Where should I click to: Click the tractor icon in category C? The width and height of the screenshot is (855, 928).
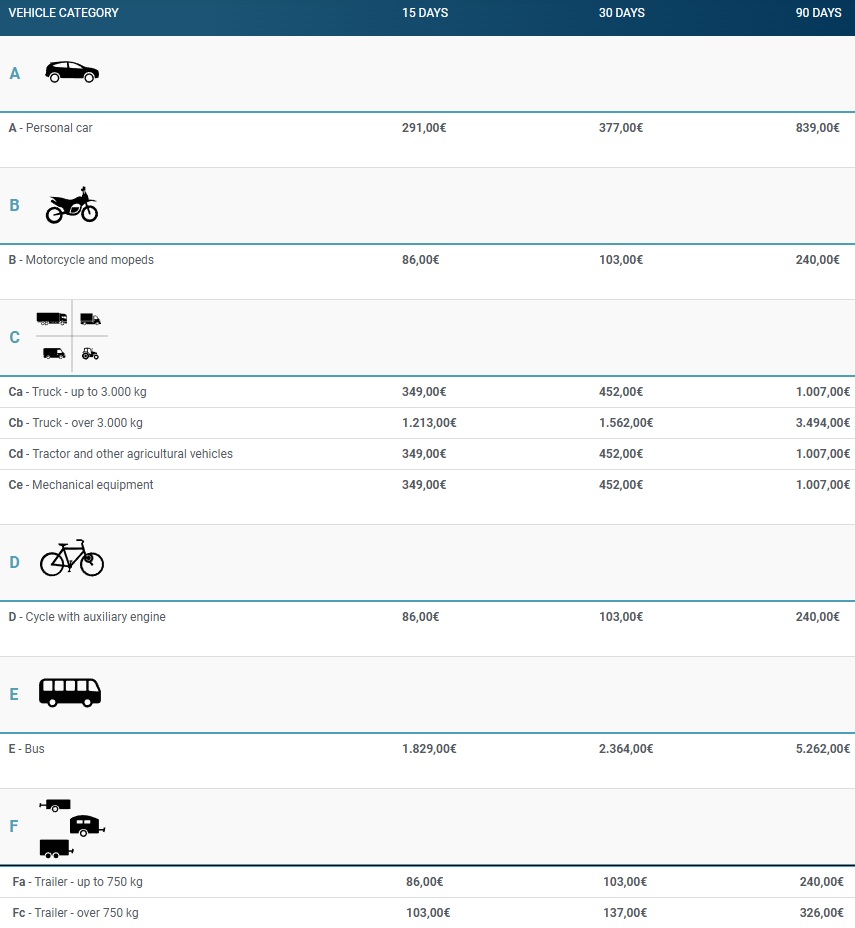[x=90, y=353]
